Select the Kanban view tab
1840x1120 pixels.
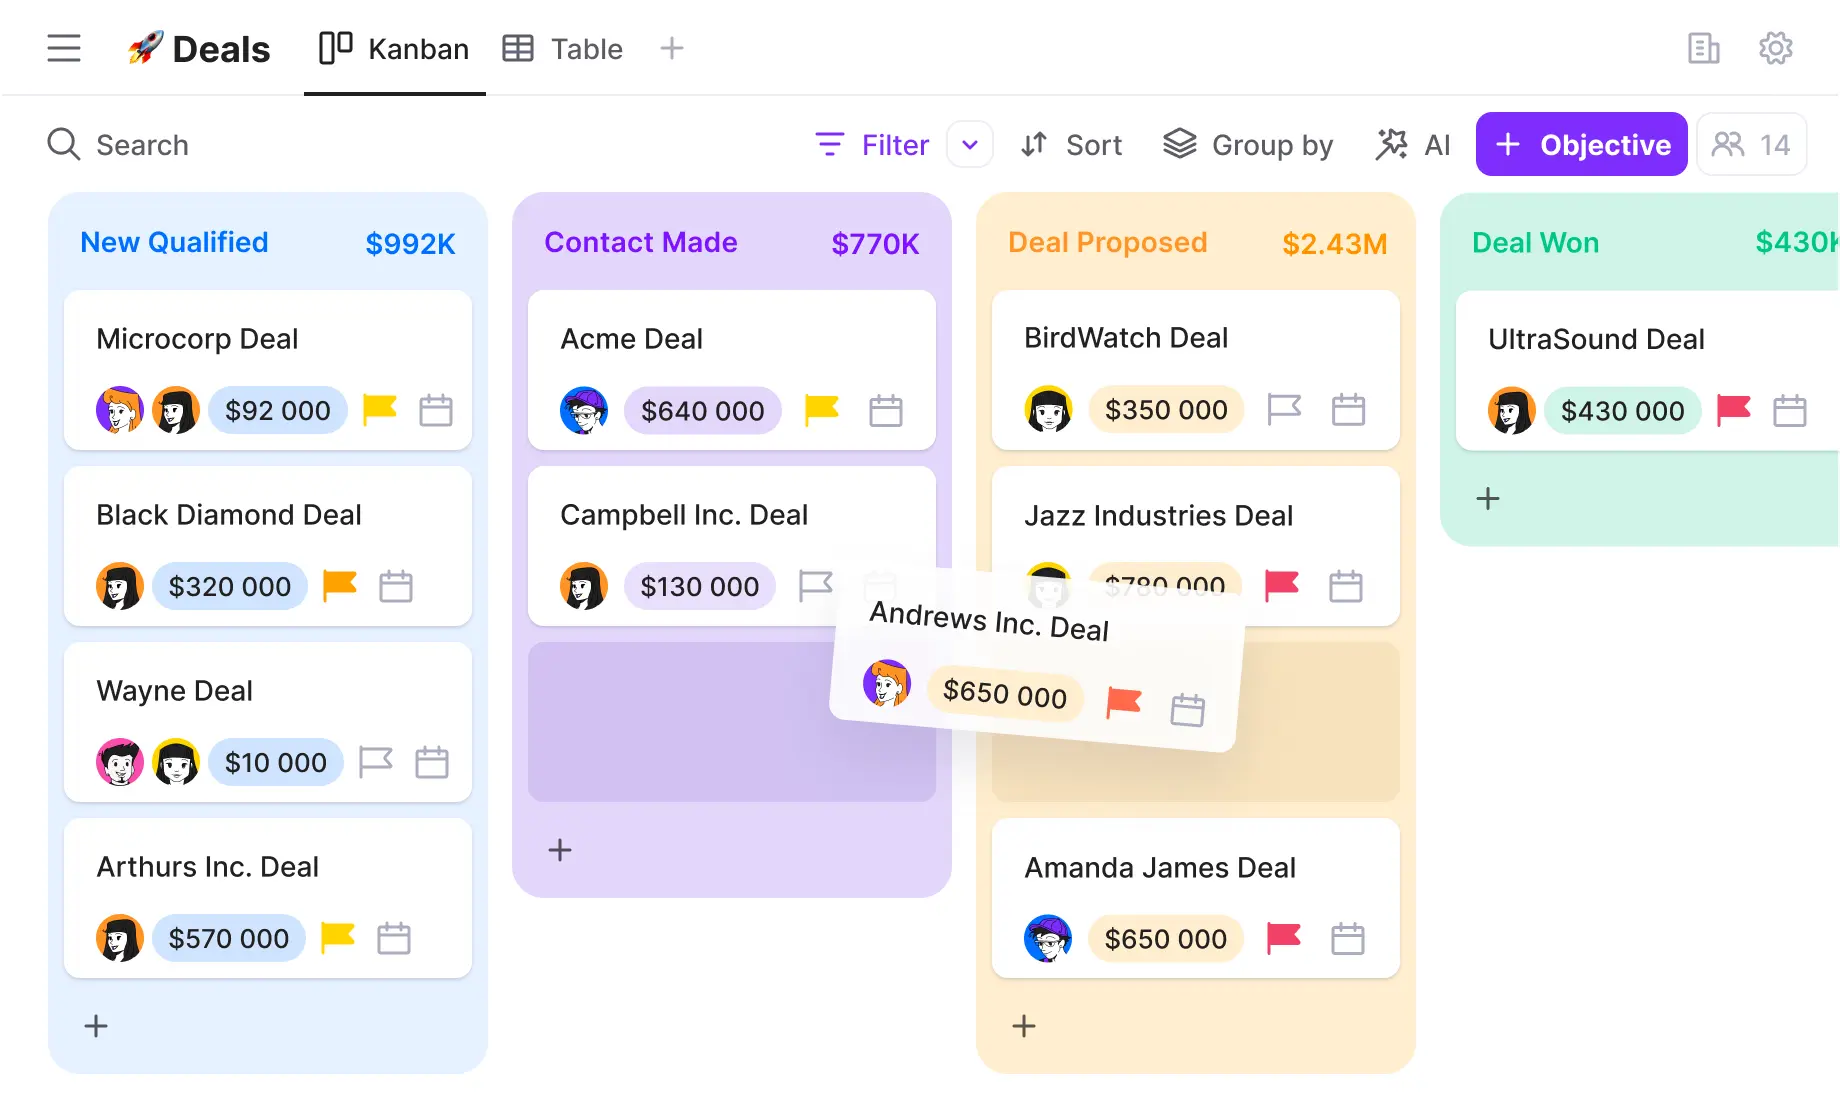point(394,49)
